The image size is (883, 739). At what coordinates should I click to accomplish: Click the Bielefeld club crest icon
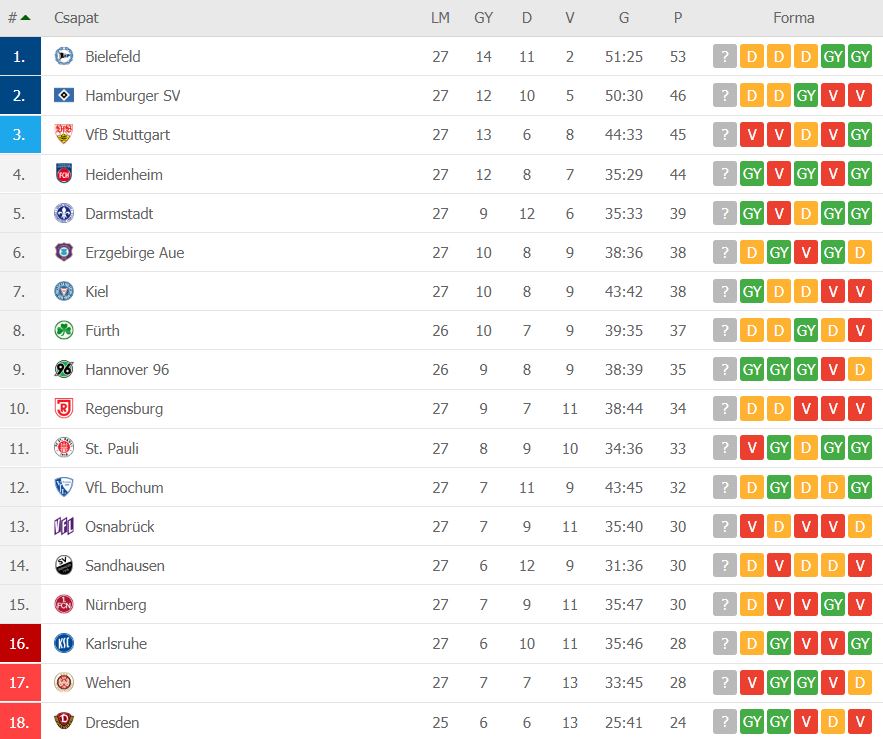coord(64,56)
